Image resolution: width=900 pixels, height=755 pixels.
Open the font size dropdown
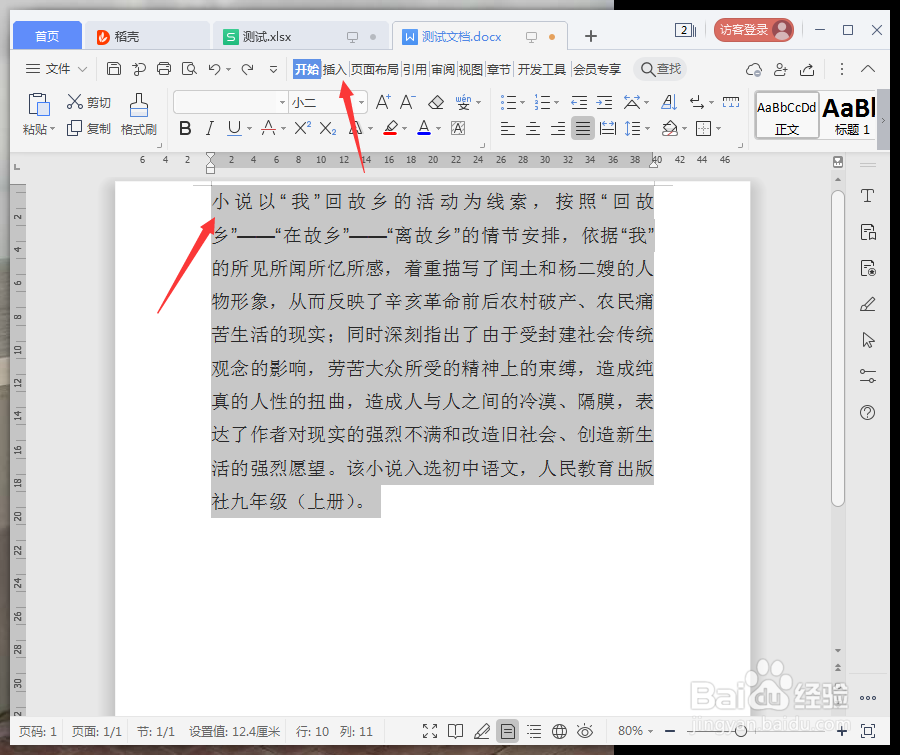(360, 101)
